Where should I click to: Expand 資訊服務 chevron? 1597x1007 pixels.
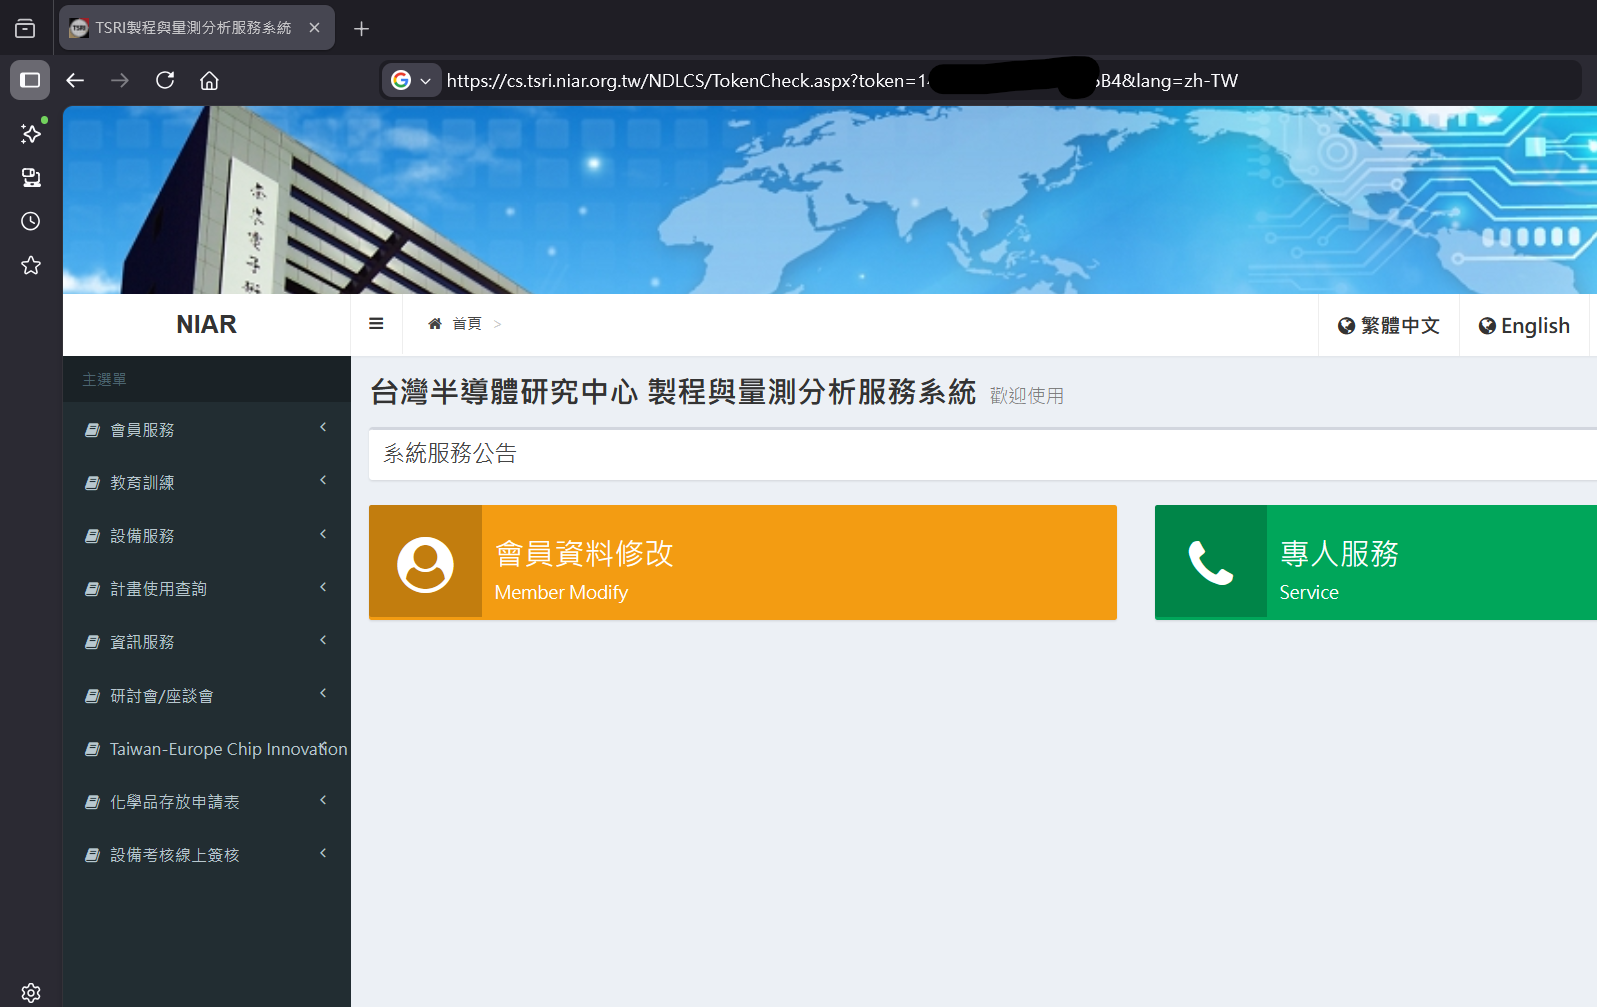(323, 640)
